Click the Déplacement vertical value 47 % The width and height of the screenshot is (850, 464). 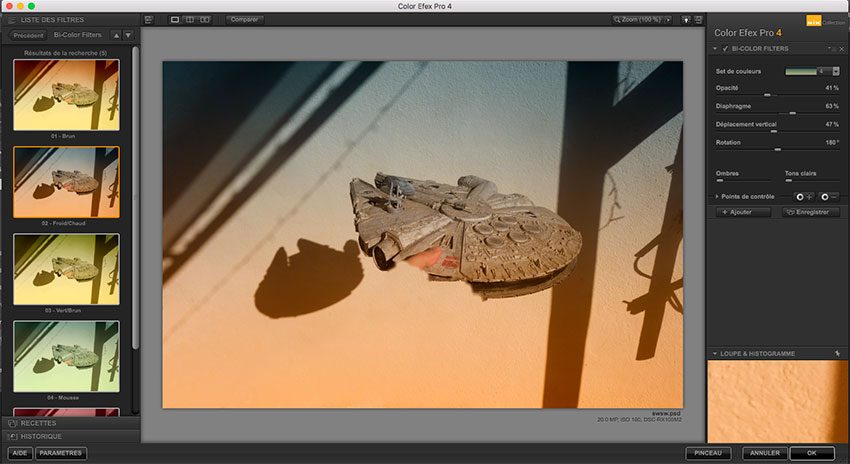pyautogui.click(x=832, y=124)
